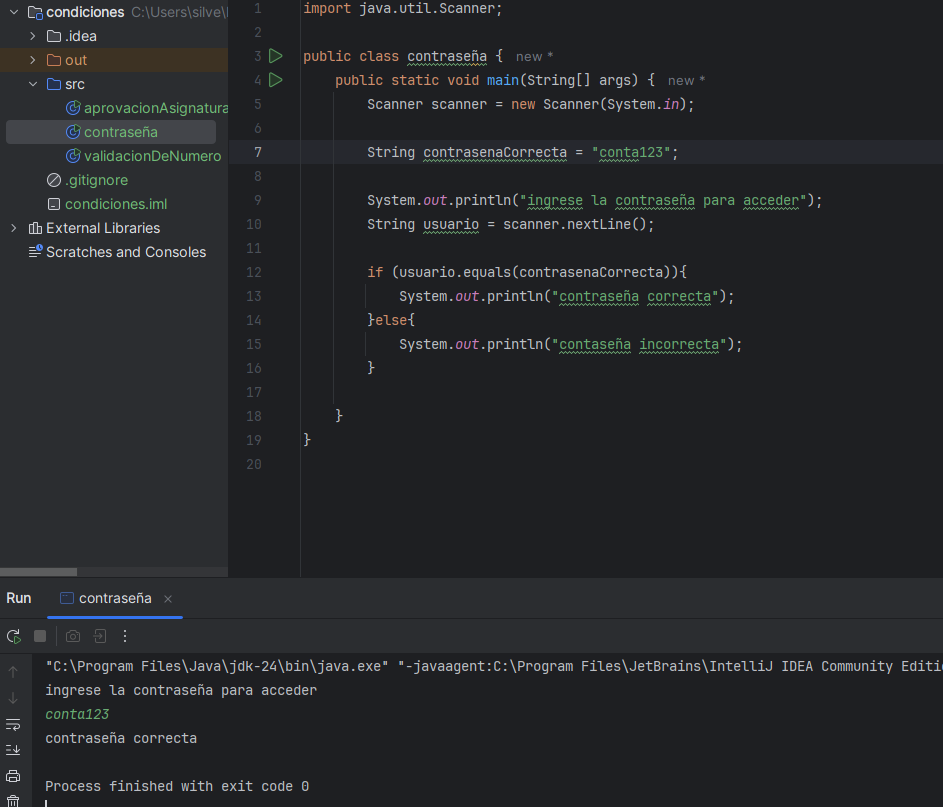Open the Run toolbar more options menu
This screenshot has height=807, width=943.
(125, 636)
